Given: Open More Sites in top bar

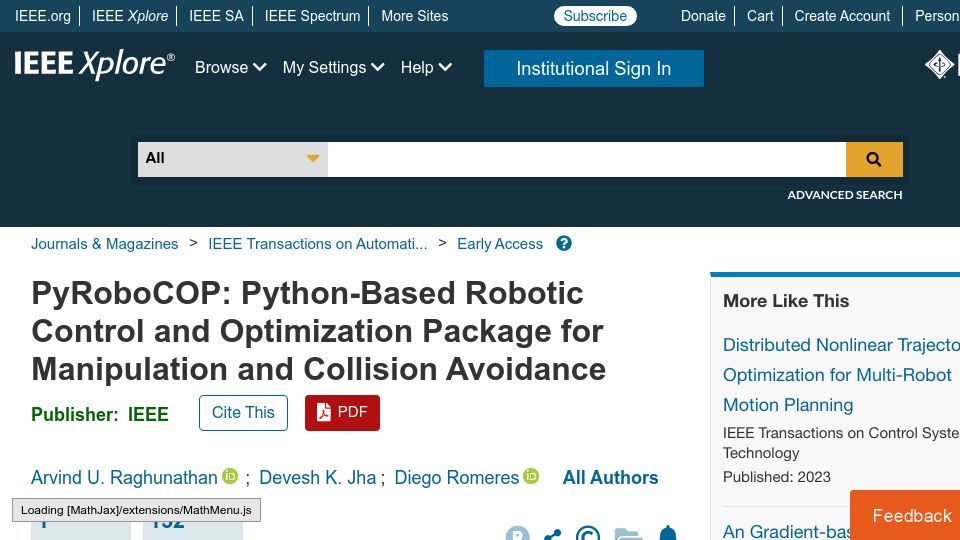Looking at the screenshot, I should click(414, 16).
